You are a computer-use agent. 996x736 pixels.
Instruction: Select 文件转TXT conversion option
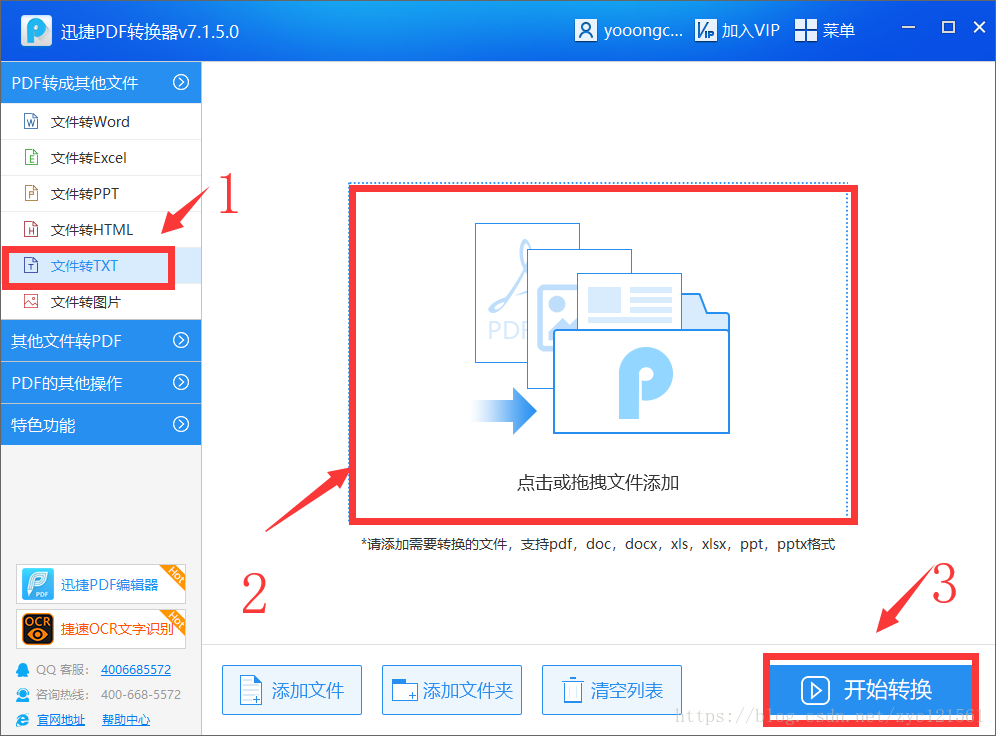point(101,265)
